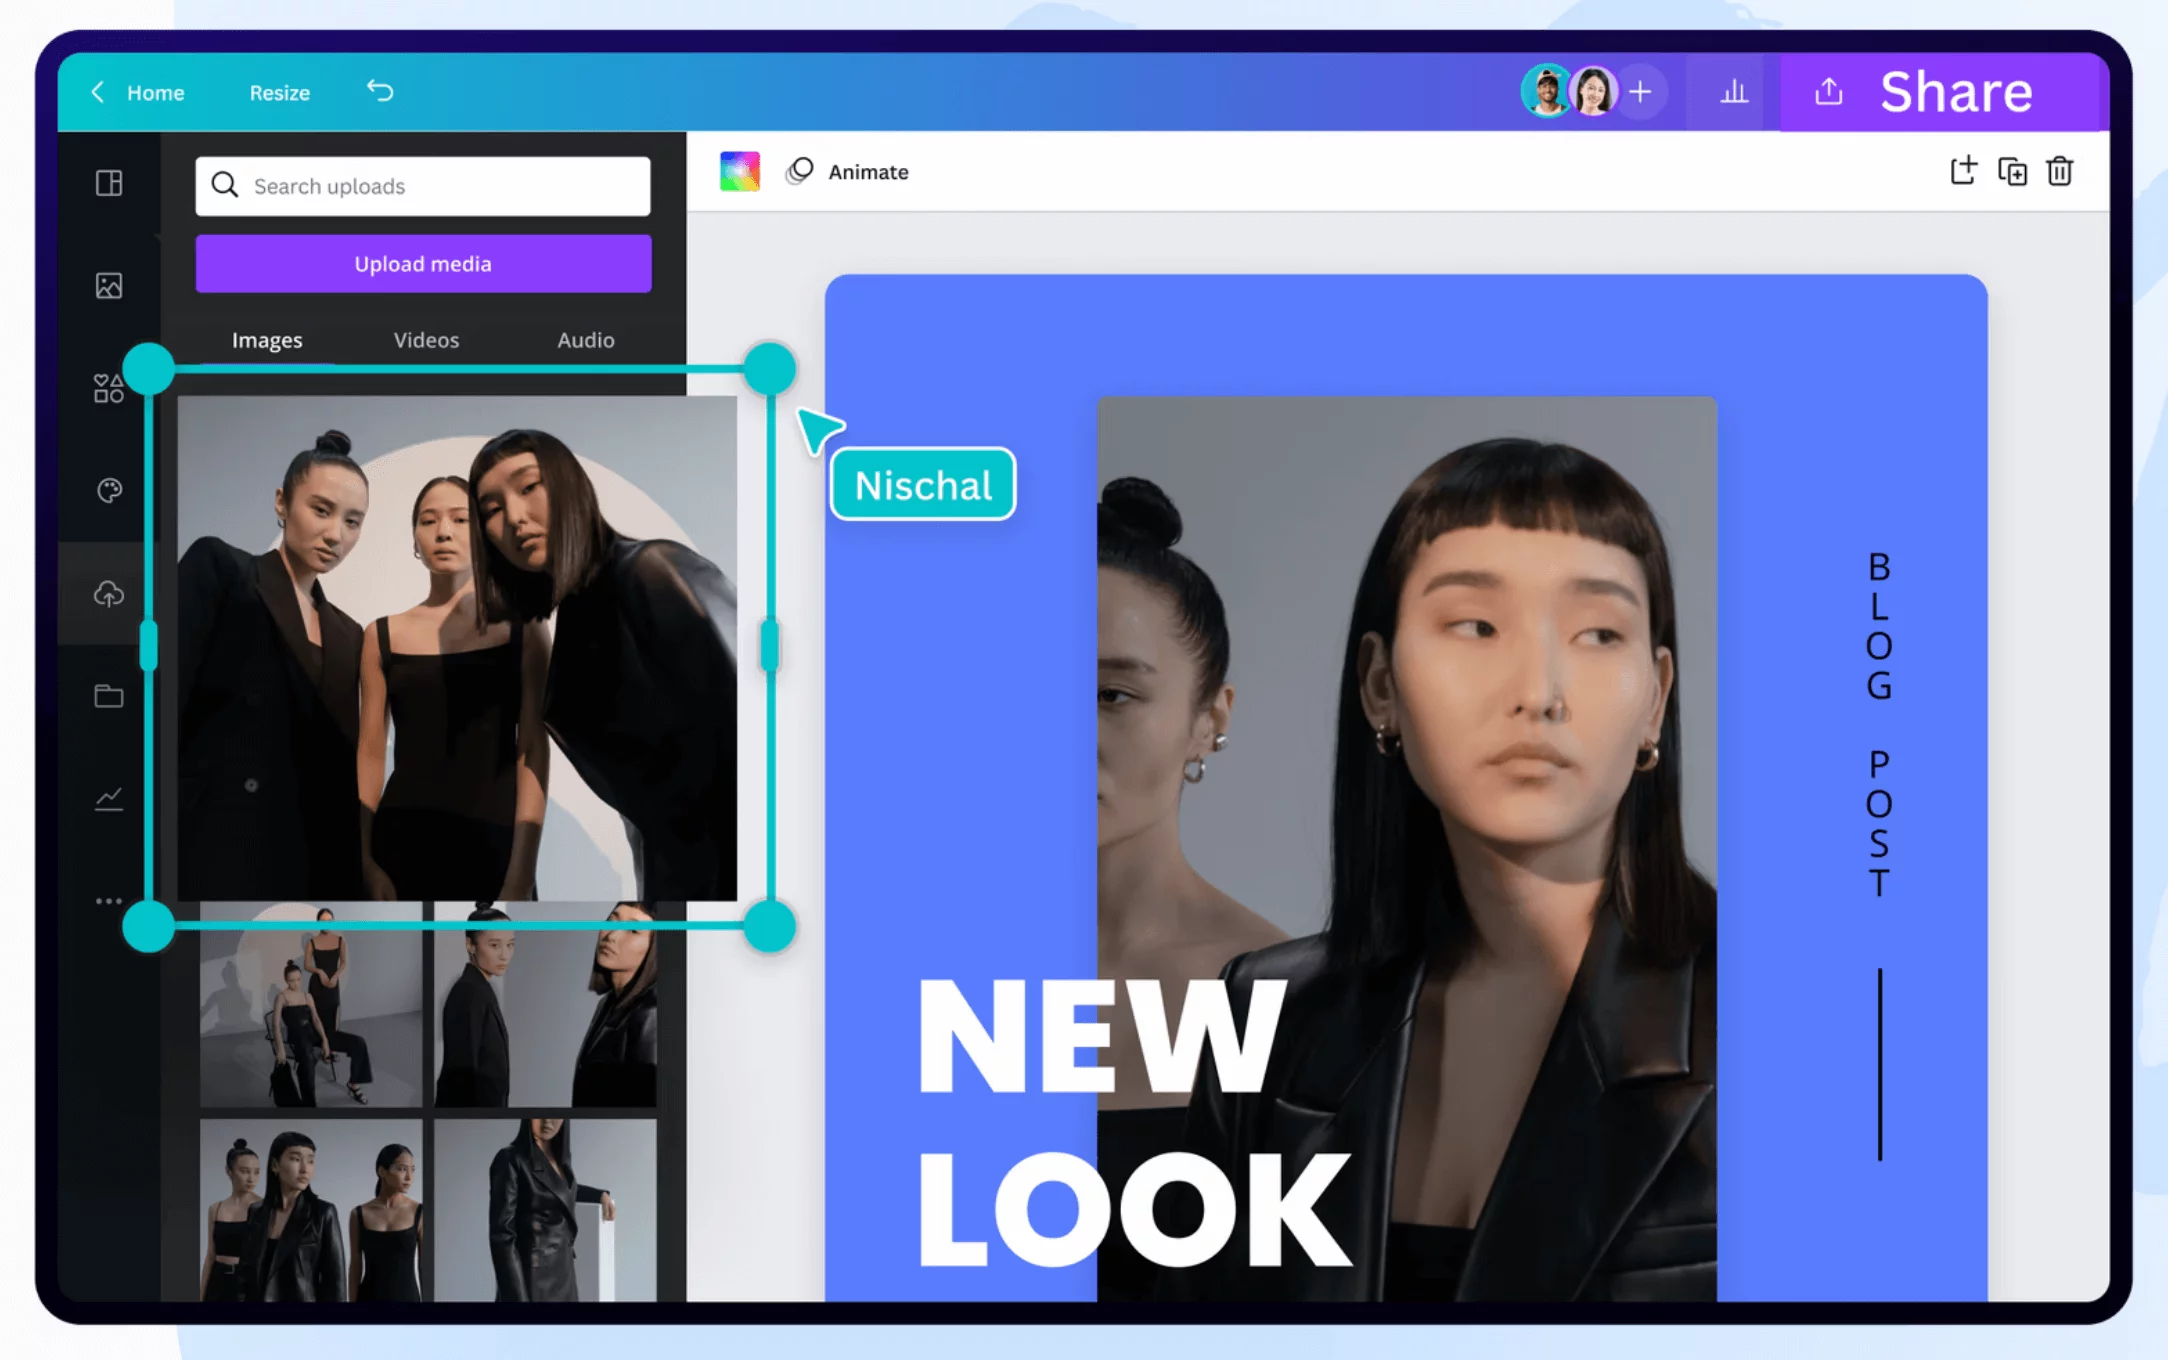
Task: Click the delete/trash icon toggle
Action: pos(2061,171)
